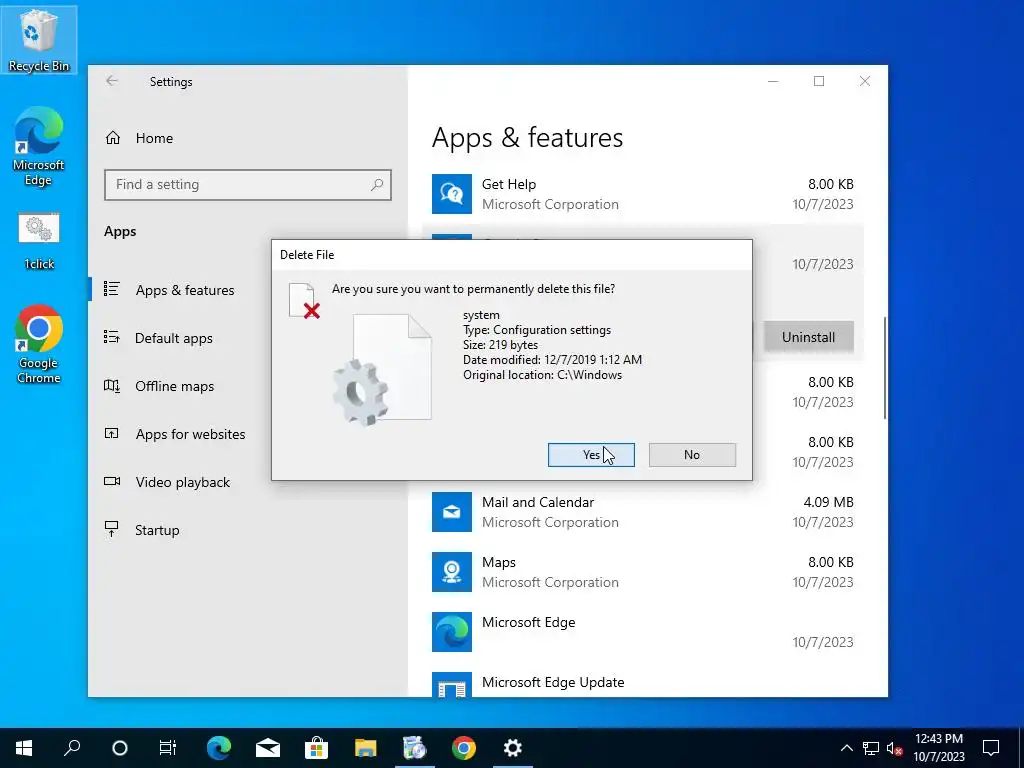
Task: Click the Uninstall button in Settings
Action: point(808,337)
